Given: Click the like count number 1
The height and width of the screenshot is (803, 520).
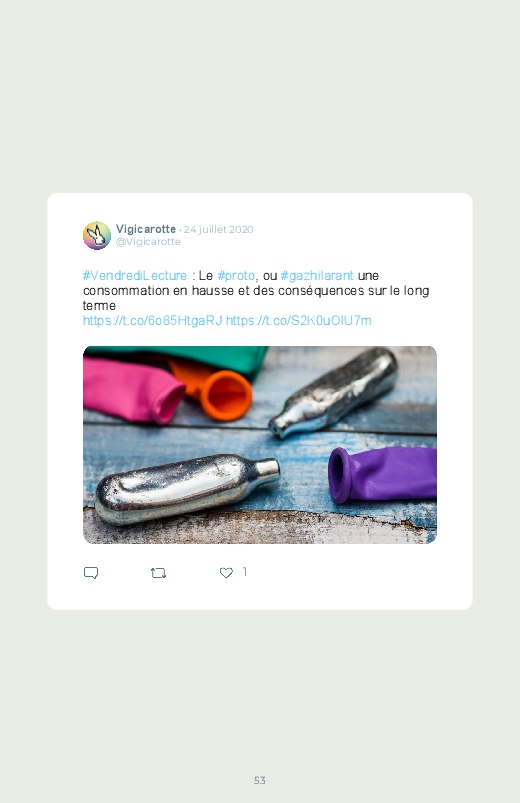Looking at the screenshot, I should pos(245,572).
